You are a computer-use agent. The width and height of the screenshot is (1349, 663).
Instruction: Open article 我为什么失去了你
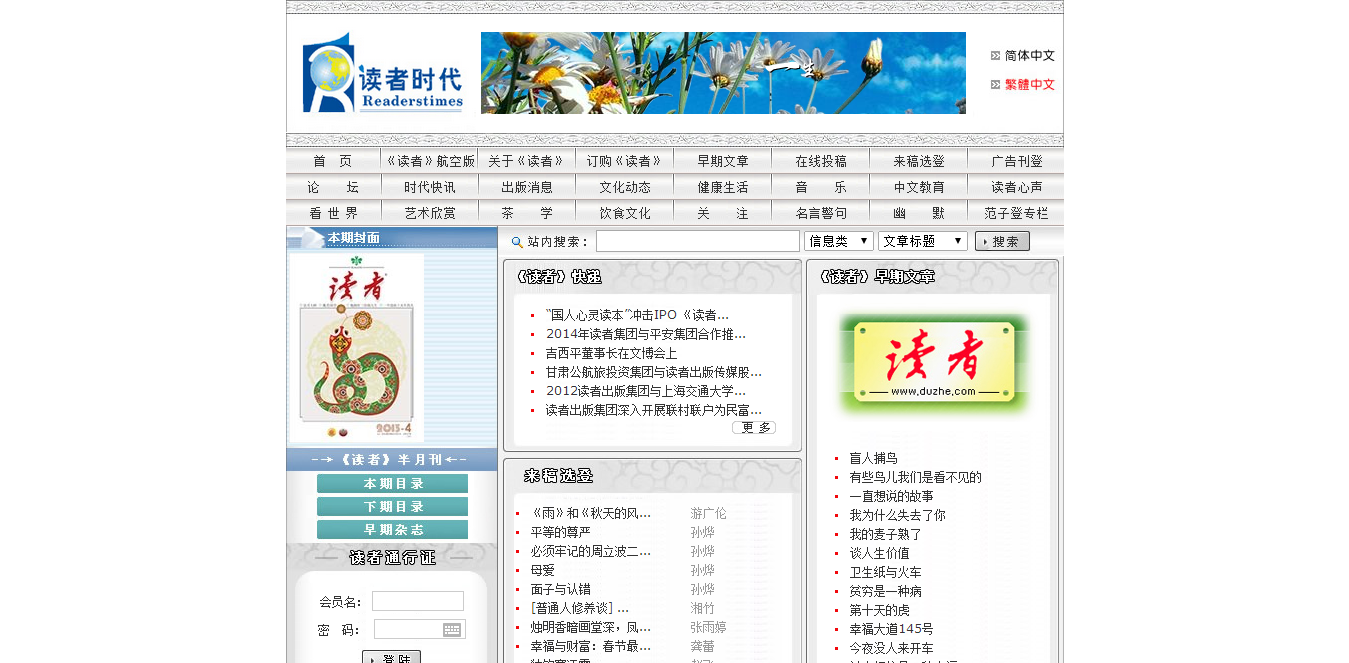coord(897,515)
